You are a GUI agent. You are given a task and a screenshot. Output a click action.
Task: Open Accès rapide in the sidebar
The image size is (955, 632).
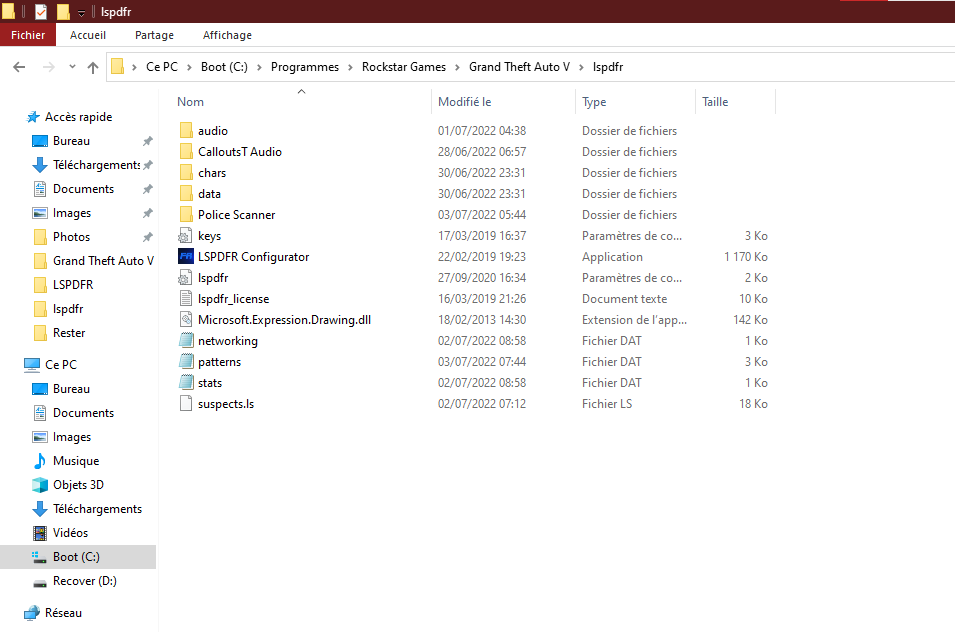pyautogui.click(x=78, y=117)
